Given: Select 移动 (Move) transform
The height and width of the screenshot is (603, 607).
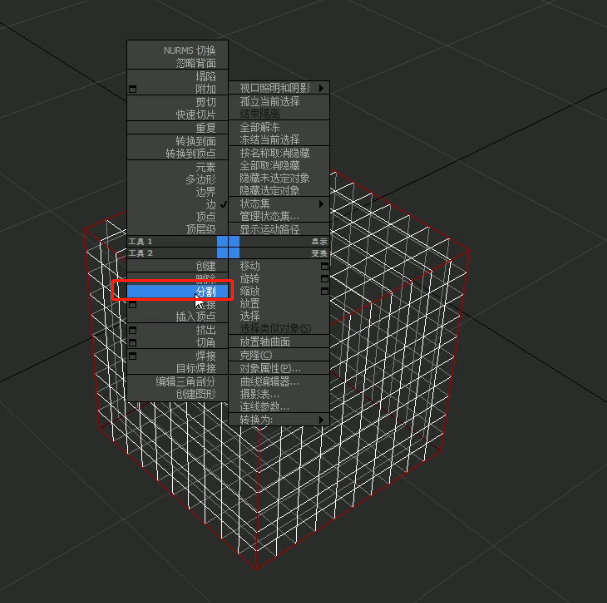Looking at the screenshot, I should (x=250, y=266).
